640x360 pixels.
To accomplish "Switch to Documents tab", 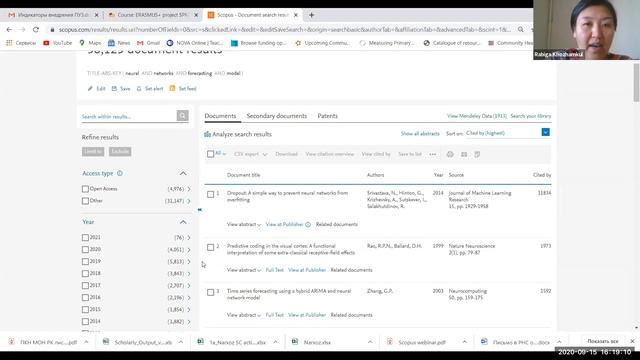I will [x=220, y=116].
